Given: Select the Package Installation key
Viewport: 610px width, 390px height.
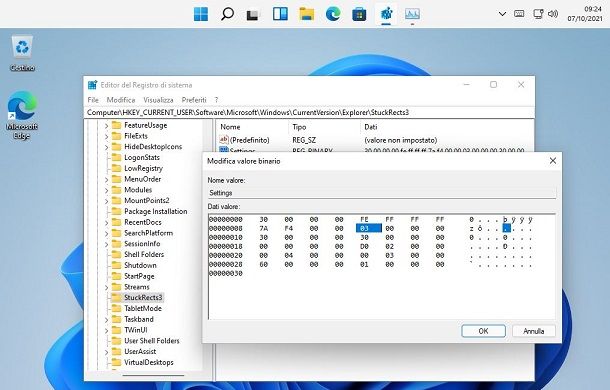Looking at the screenshot, I should click(156, 211).
